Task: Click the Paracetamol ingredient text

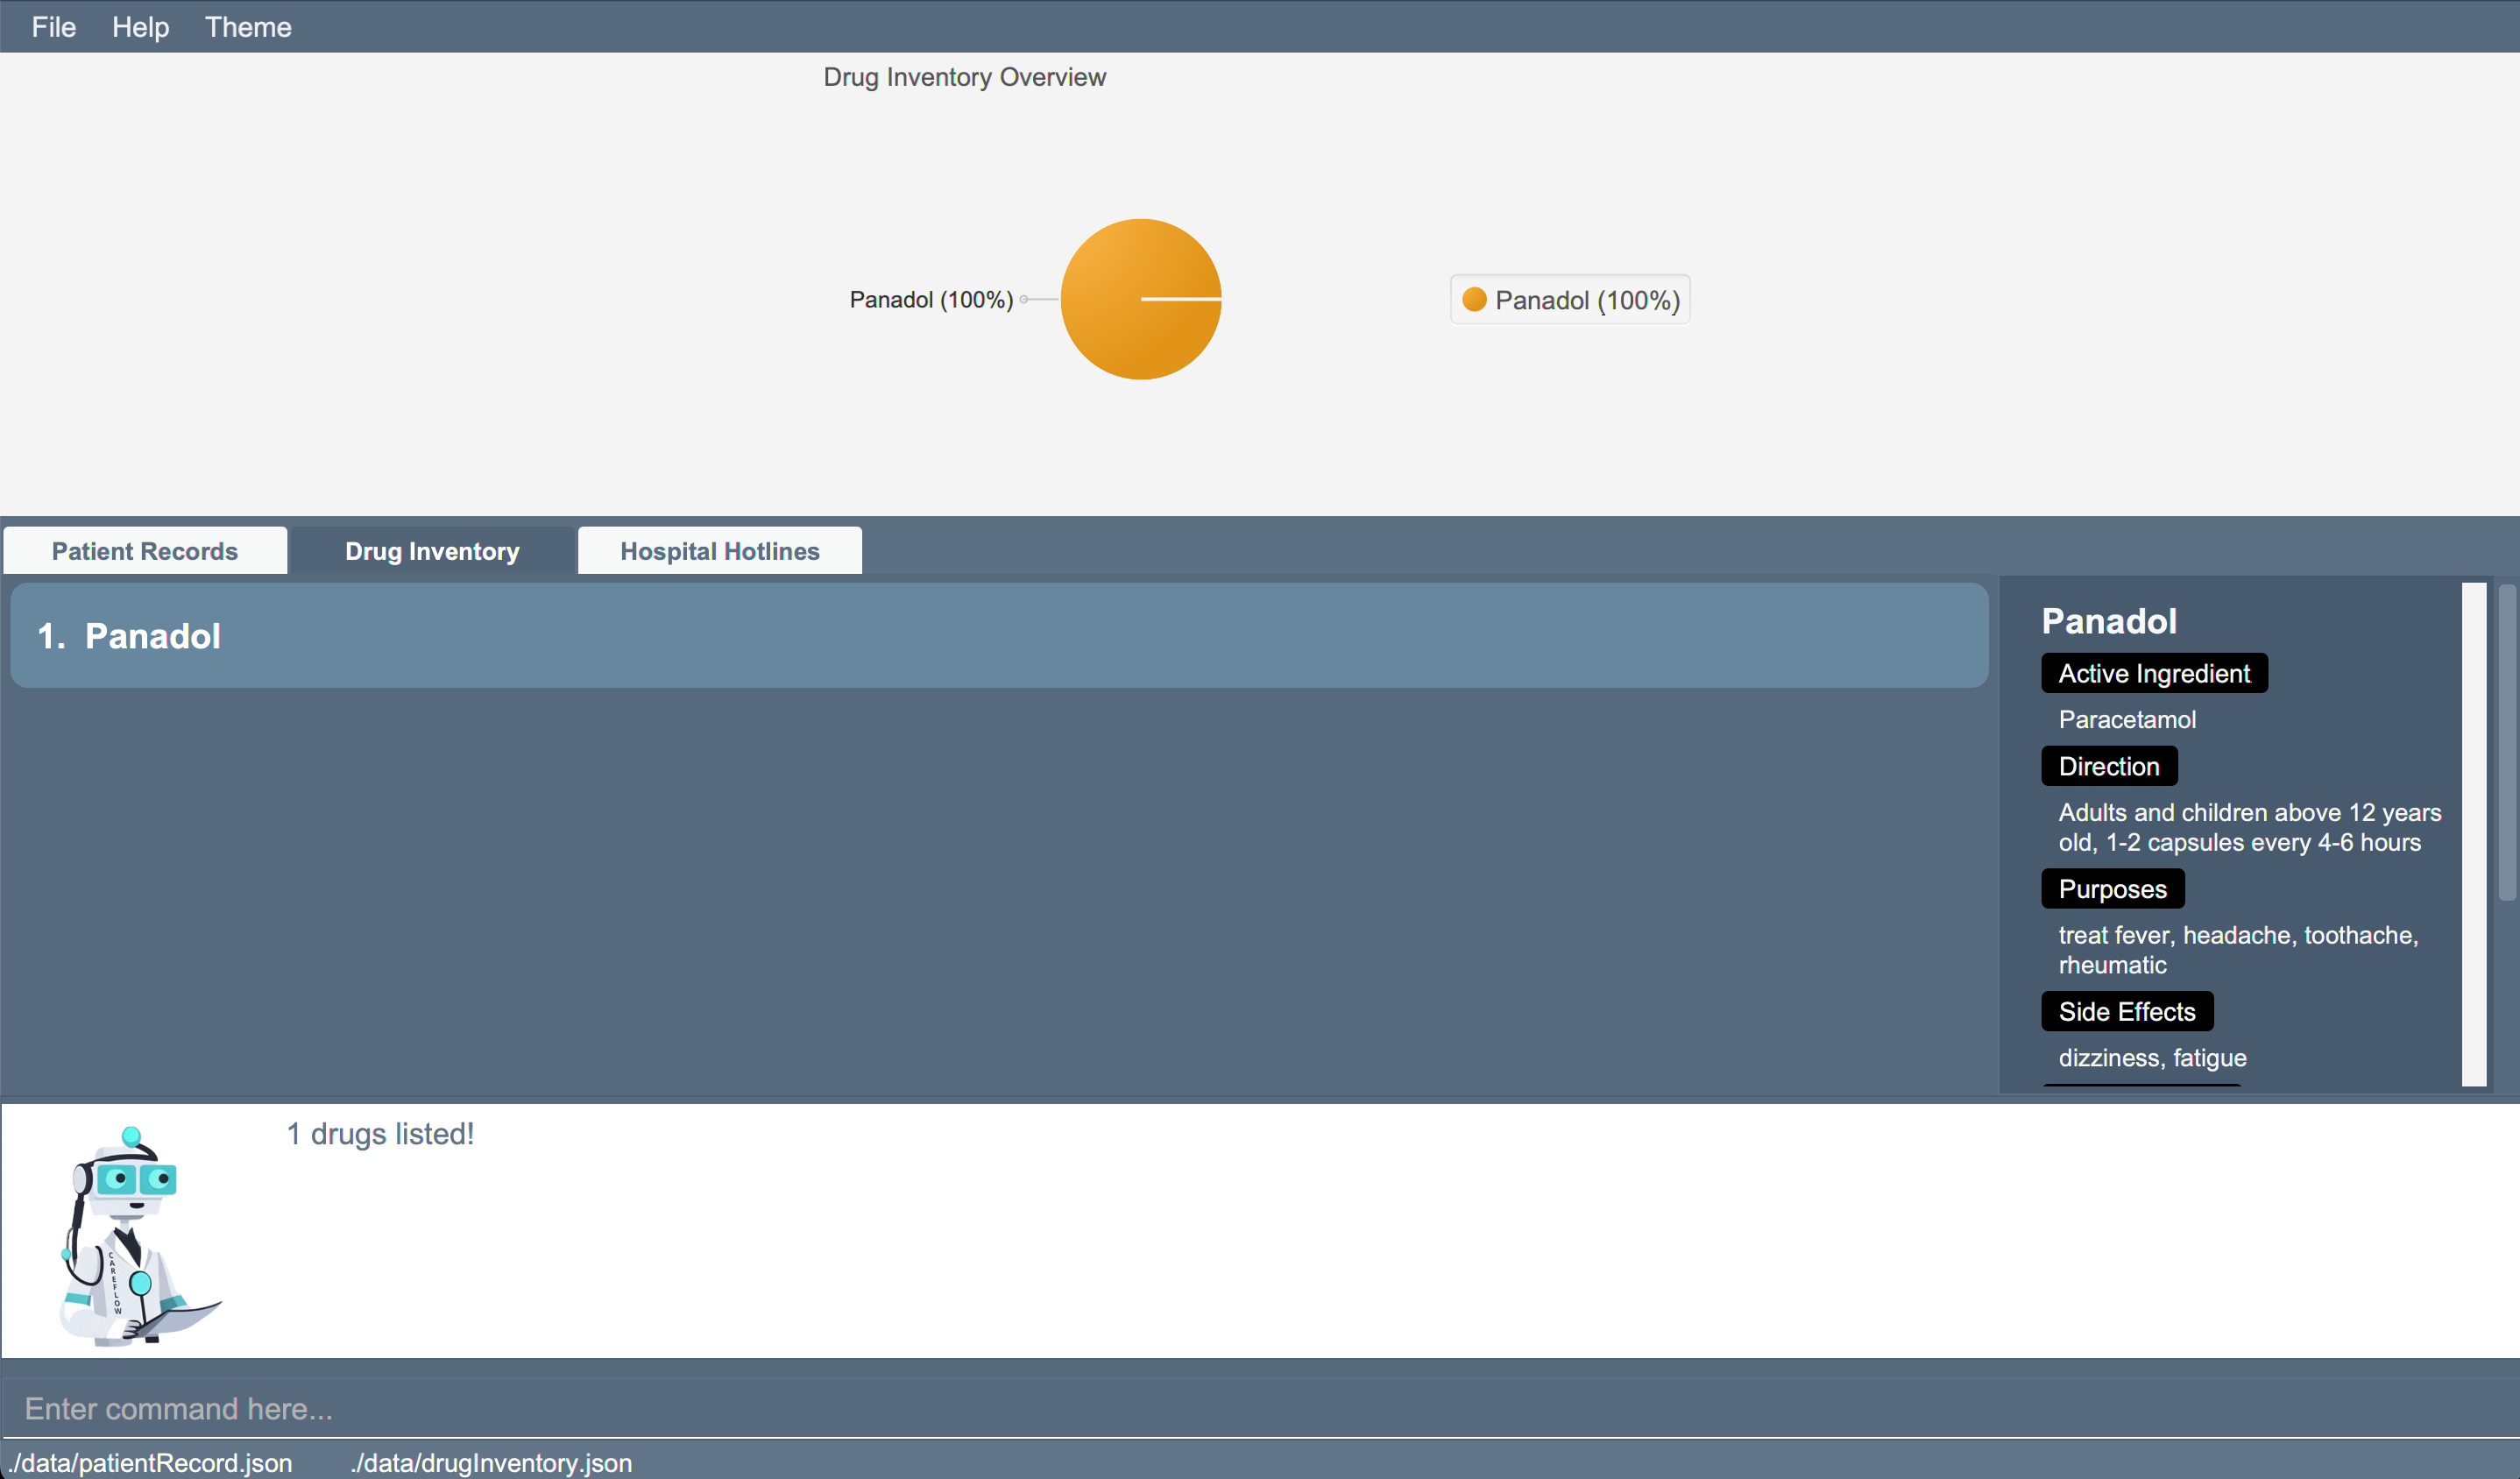Action: (2127, 720)
